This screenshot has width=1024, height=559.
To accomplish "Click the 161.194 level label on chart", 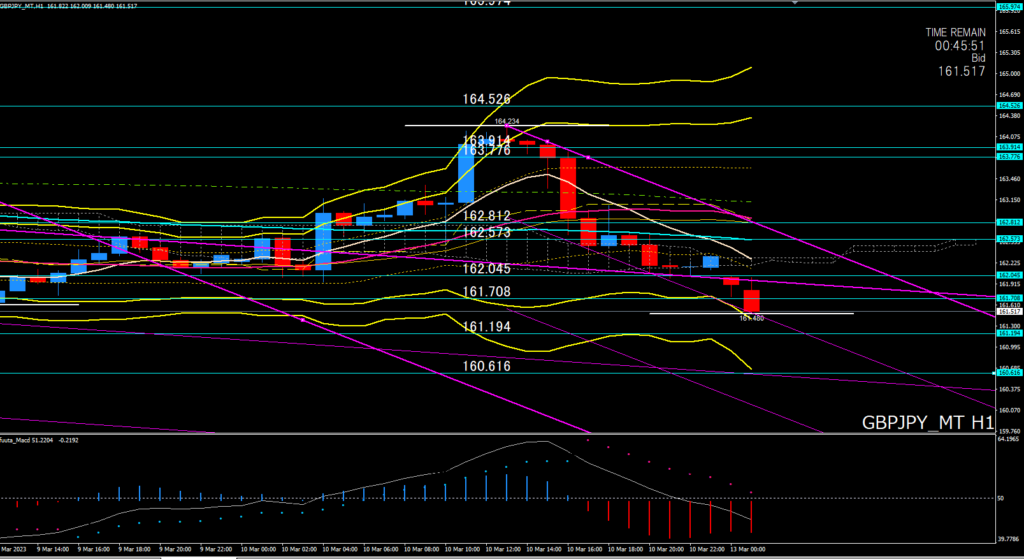I will pyautogui.click(x=487, y=327).
